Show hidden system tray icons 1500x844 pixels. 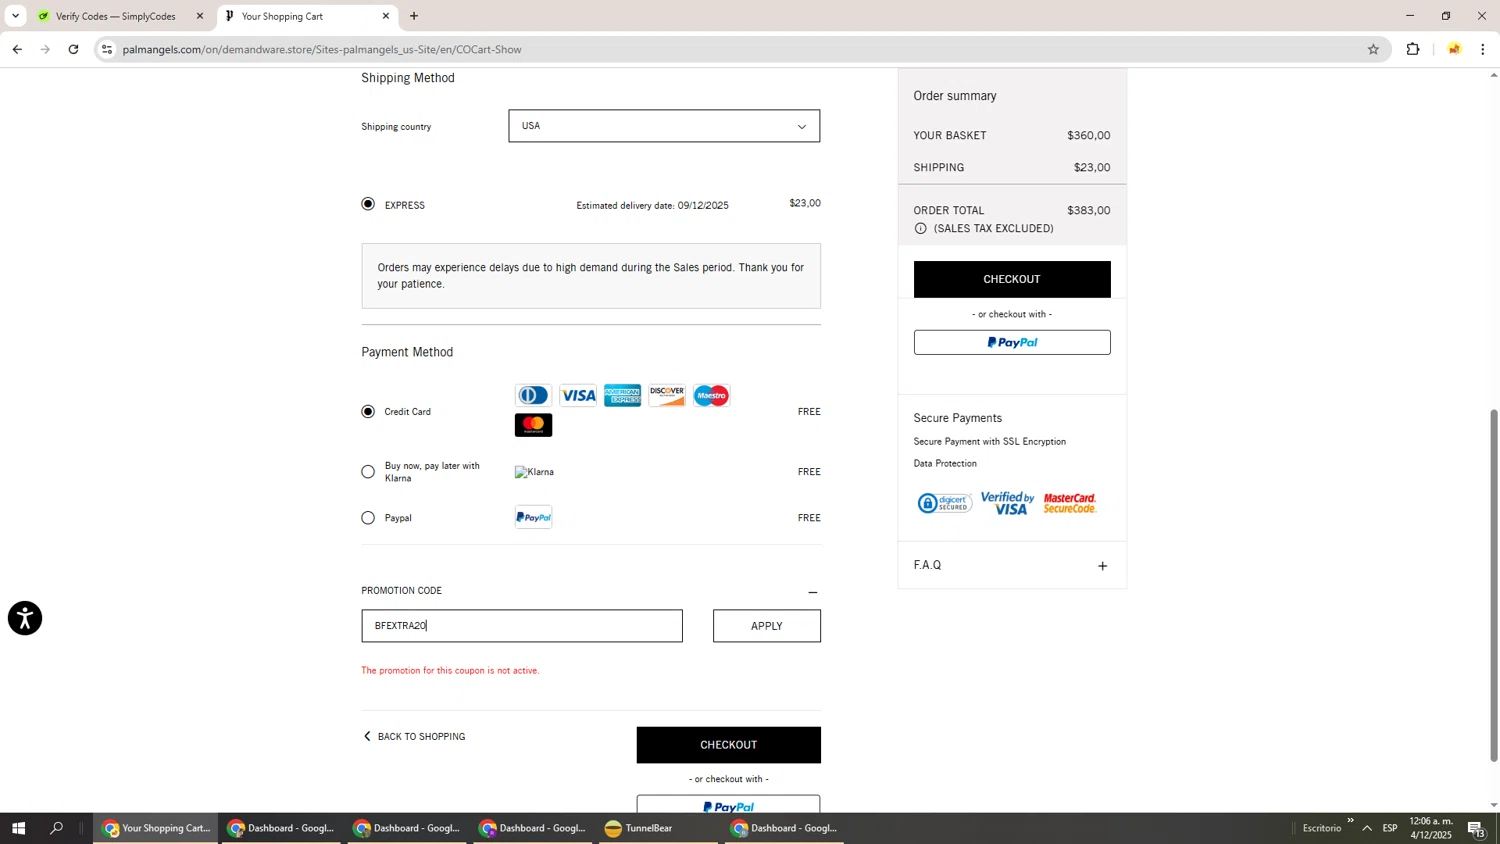click(x=1367, y=828)
